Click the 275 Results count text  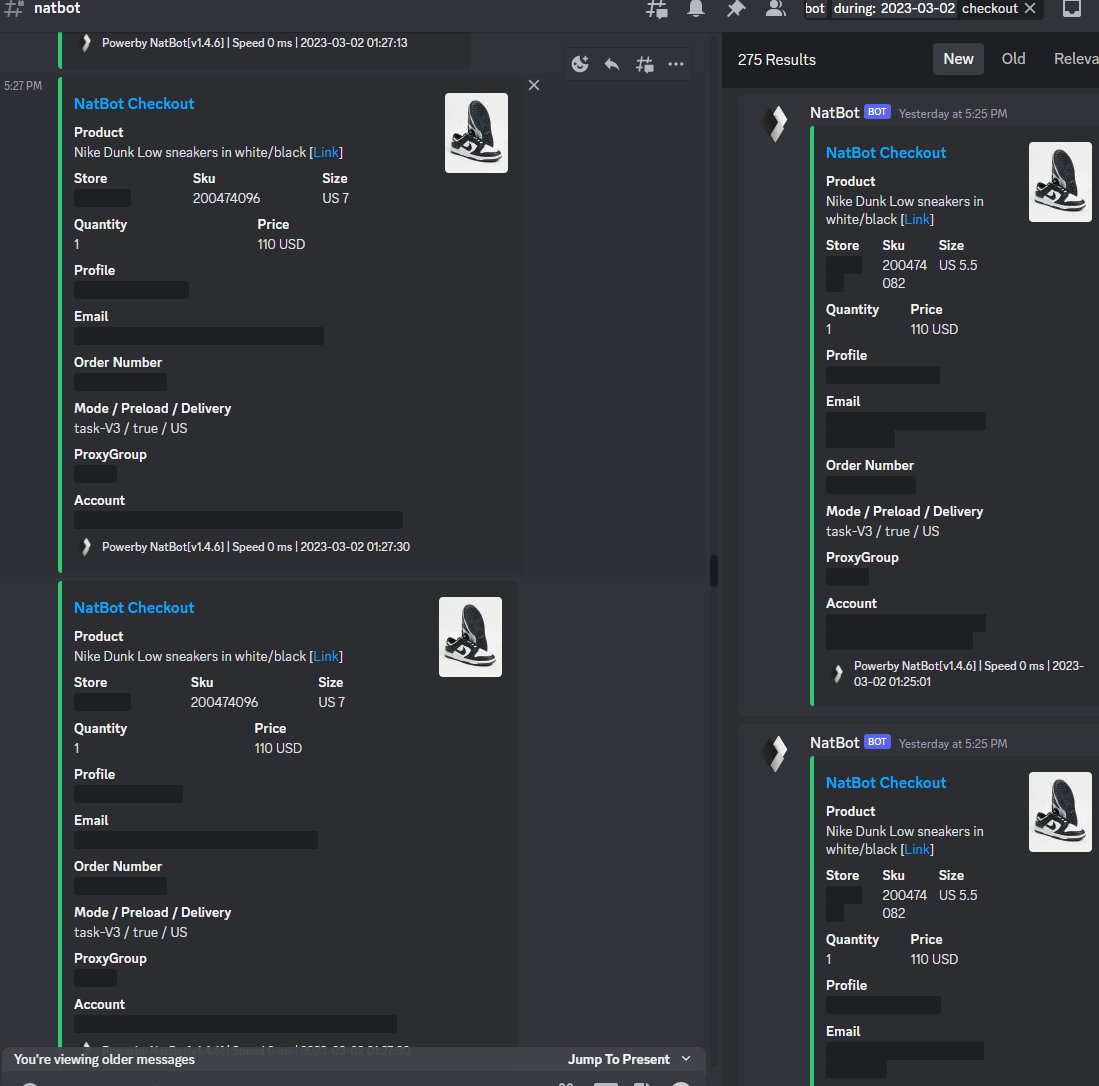click(x=777, y=60)
